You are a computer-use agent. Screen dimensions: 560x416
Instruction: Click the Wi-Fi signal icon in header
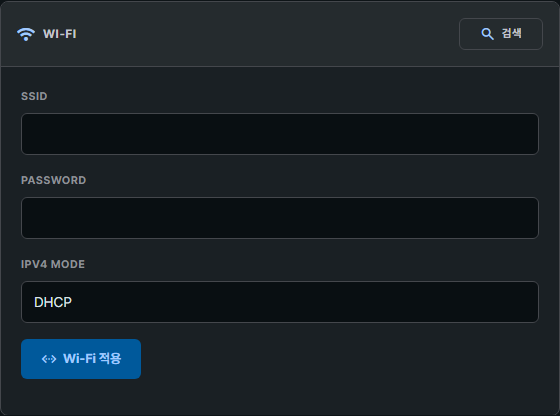pos(26,34)
